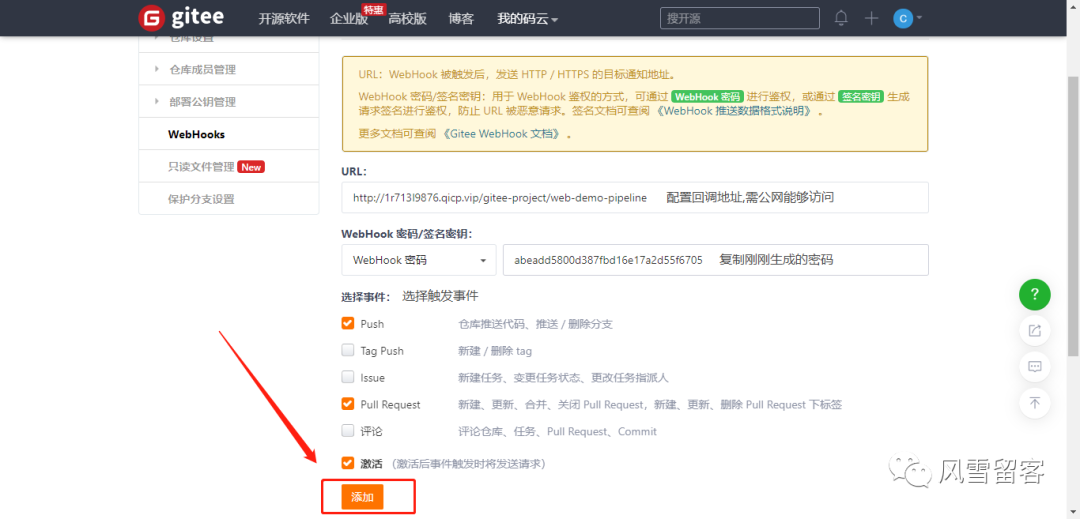1080x519 pixels.
Task: Open the WebHook 密码 type dropdown
Action: [419, 260]
